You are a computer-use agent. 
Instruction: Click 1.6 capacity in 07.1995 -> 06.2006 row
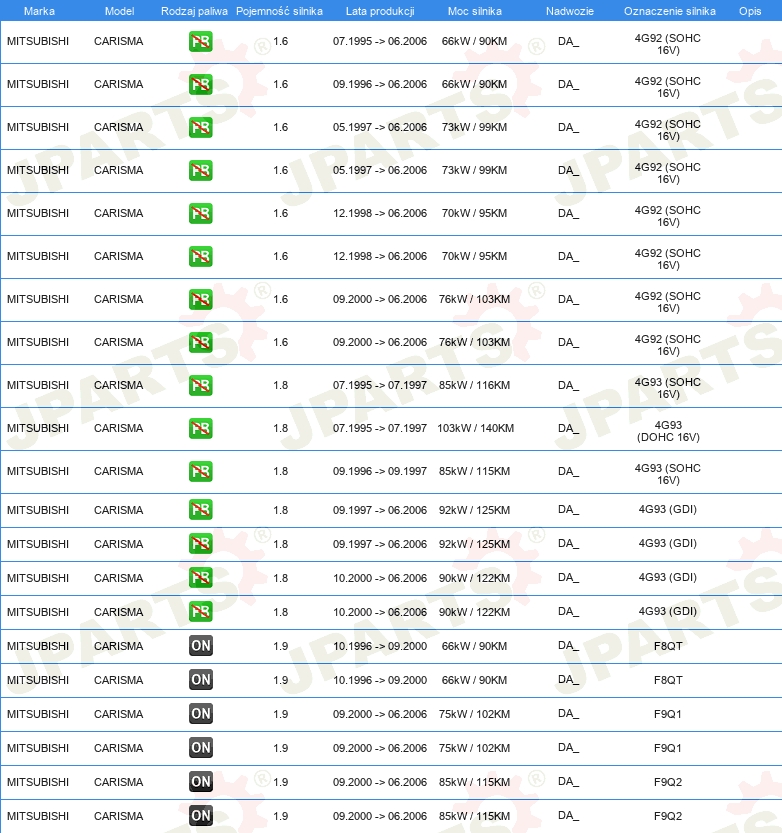pos(280,41)
